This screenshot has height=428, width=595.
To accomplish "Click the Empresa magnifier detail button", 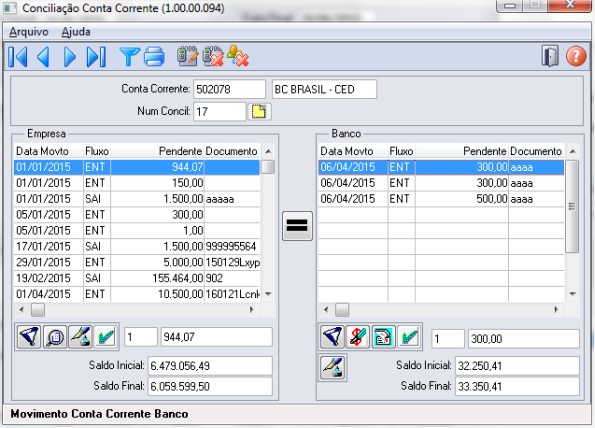I will click(55, 337).
